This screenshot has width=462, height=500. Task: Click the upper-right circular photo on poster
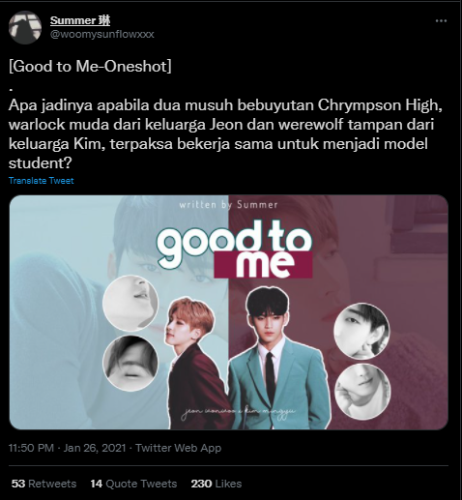click(x=362, y=330)
